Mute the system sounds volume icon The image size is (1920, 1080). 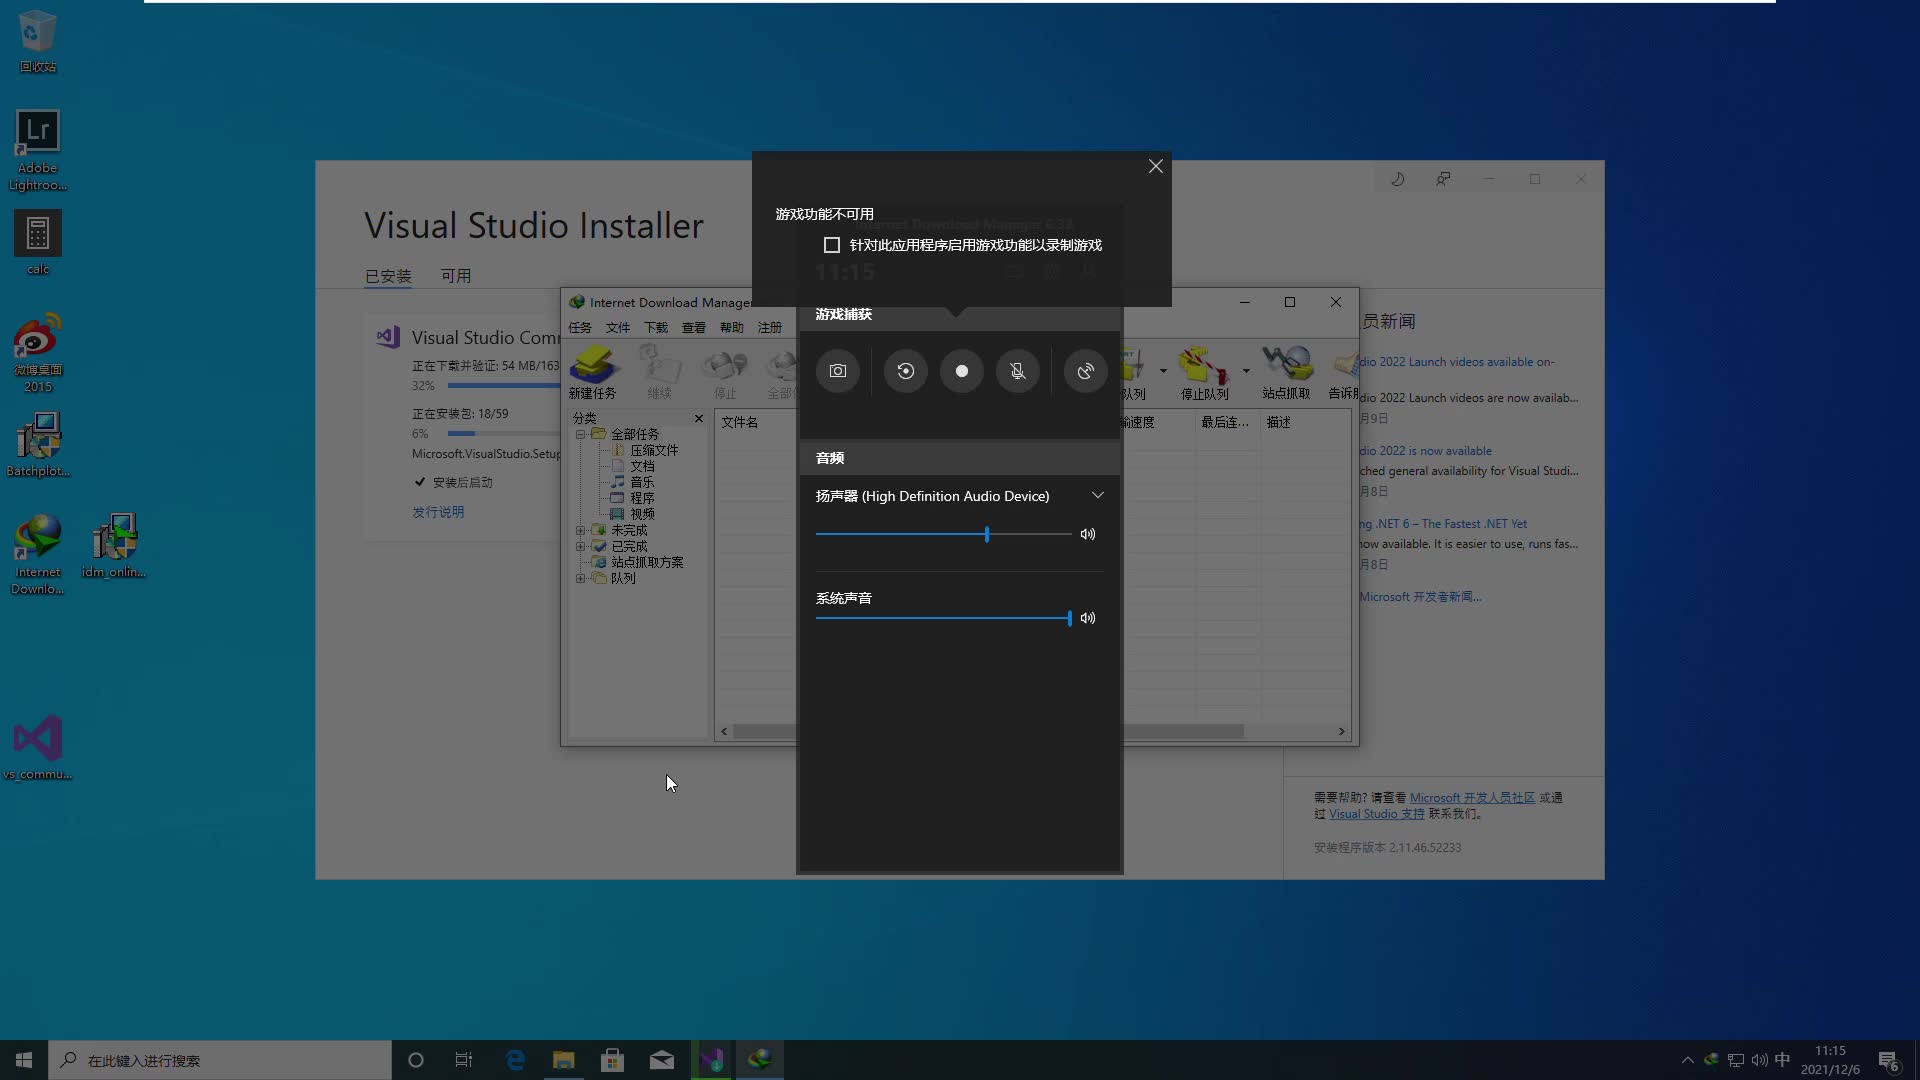pyautogui.click(x=1088, y=618)
